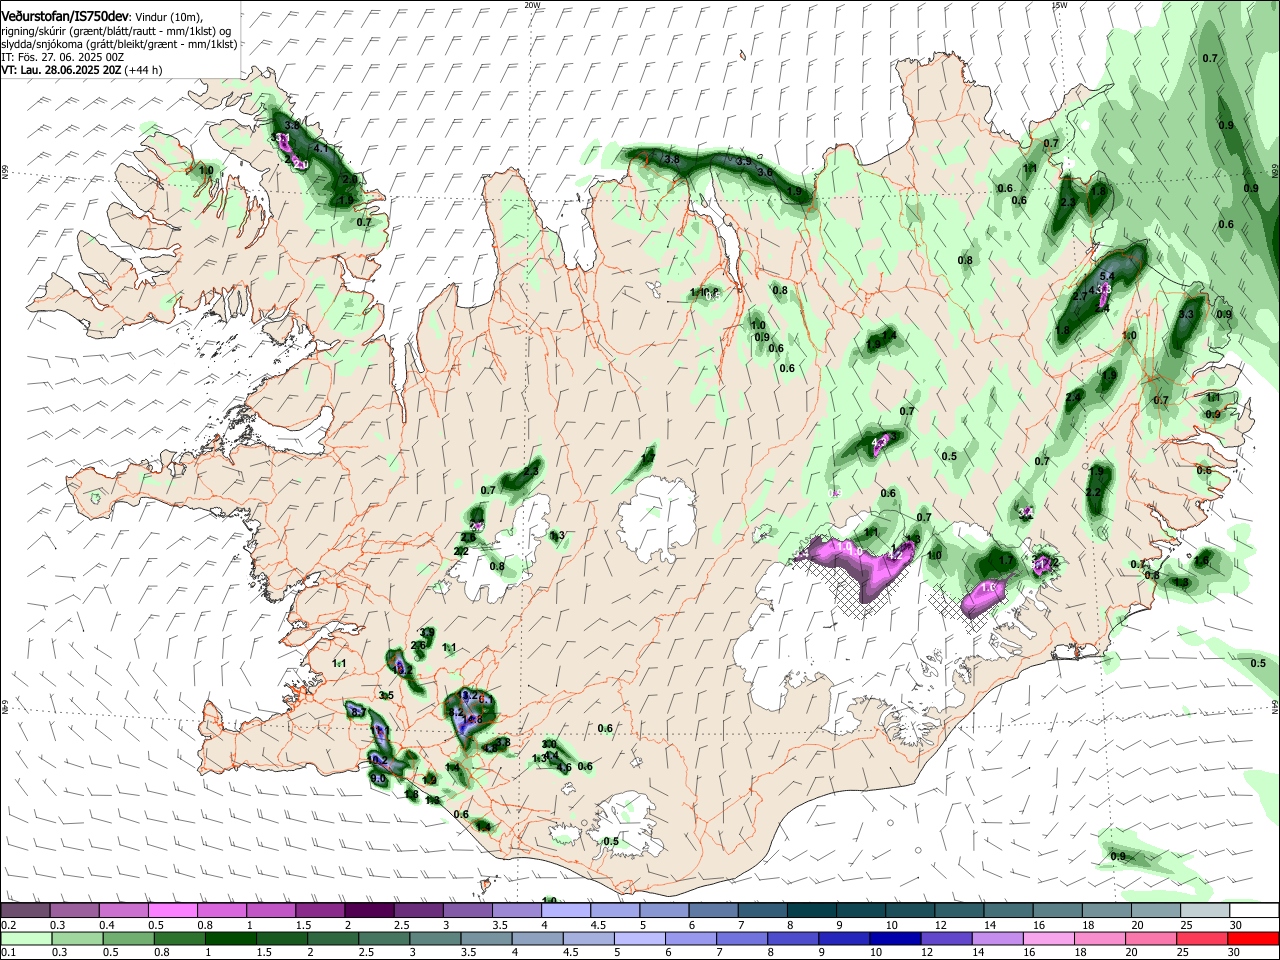Screen dimensions: 1280x960
Task: Click the 15W meridian label
Action: (x=1059, y=5)
